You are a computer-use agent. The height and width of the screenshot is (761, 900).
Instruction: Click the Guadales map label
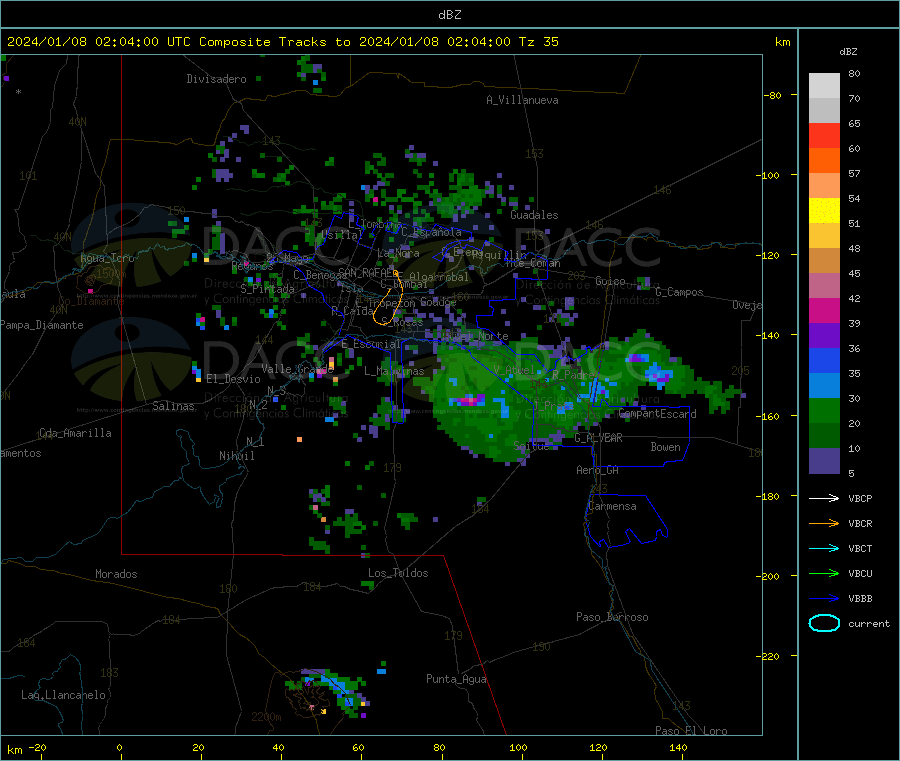coord(534,215)
